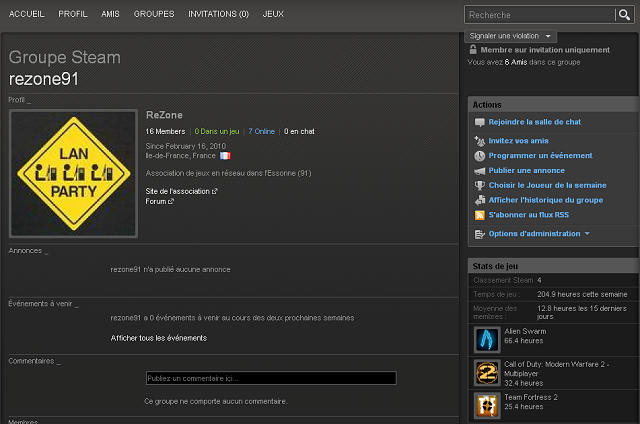
Task: Open the GROUPES menu item
Action: (x=154, y=14)
